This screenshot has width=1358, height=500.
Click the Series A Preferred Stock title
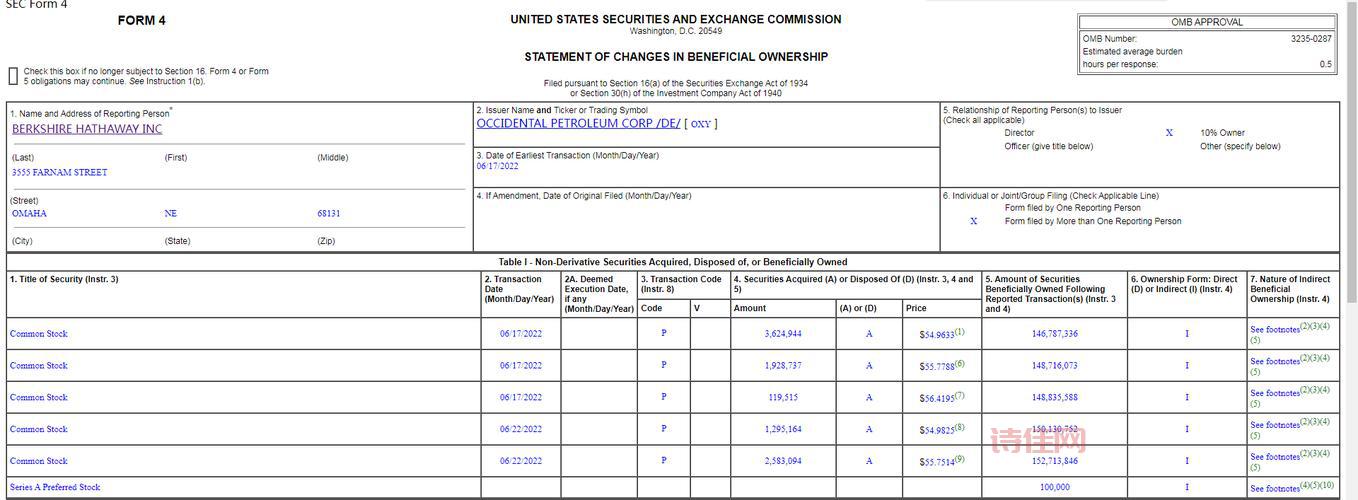55,488
